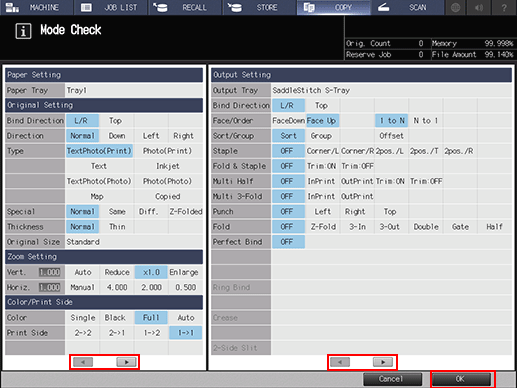This screenshot has width=517, height=388.
Task: Select Enlarge zoom option
Action: coord(184,272)
